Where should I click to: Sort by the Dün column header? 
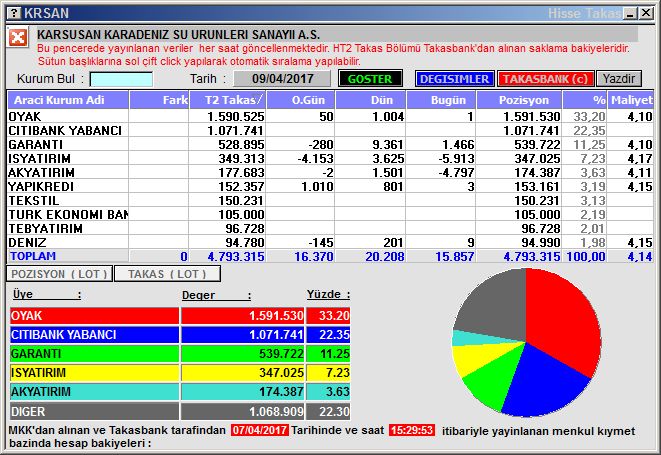pos(371,100)
